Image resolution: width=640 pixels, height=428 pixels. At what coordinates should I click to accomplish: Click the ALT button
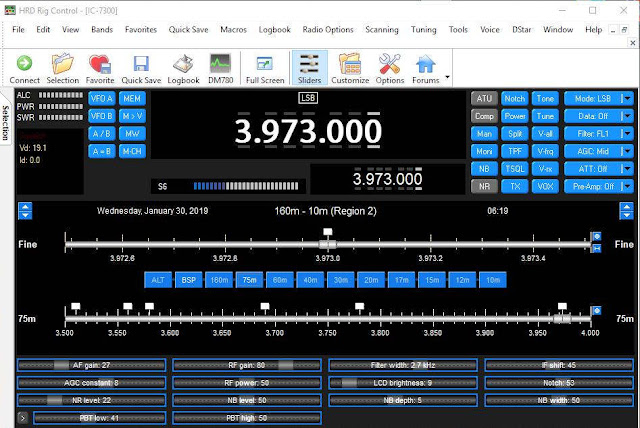(x=158, y=280)
